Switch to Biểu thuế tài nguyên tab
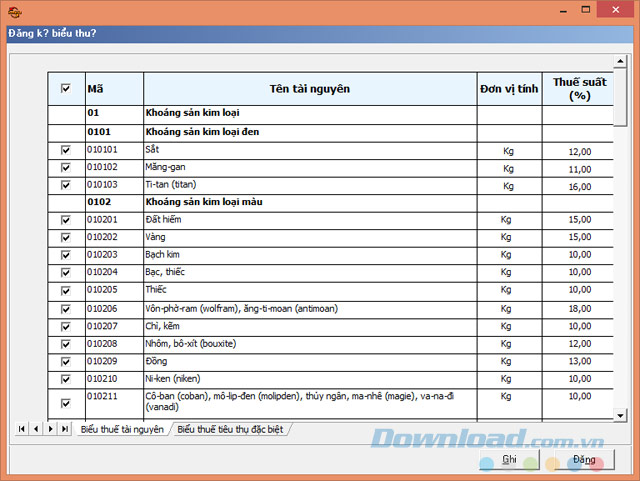 (122, 429)
